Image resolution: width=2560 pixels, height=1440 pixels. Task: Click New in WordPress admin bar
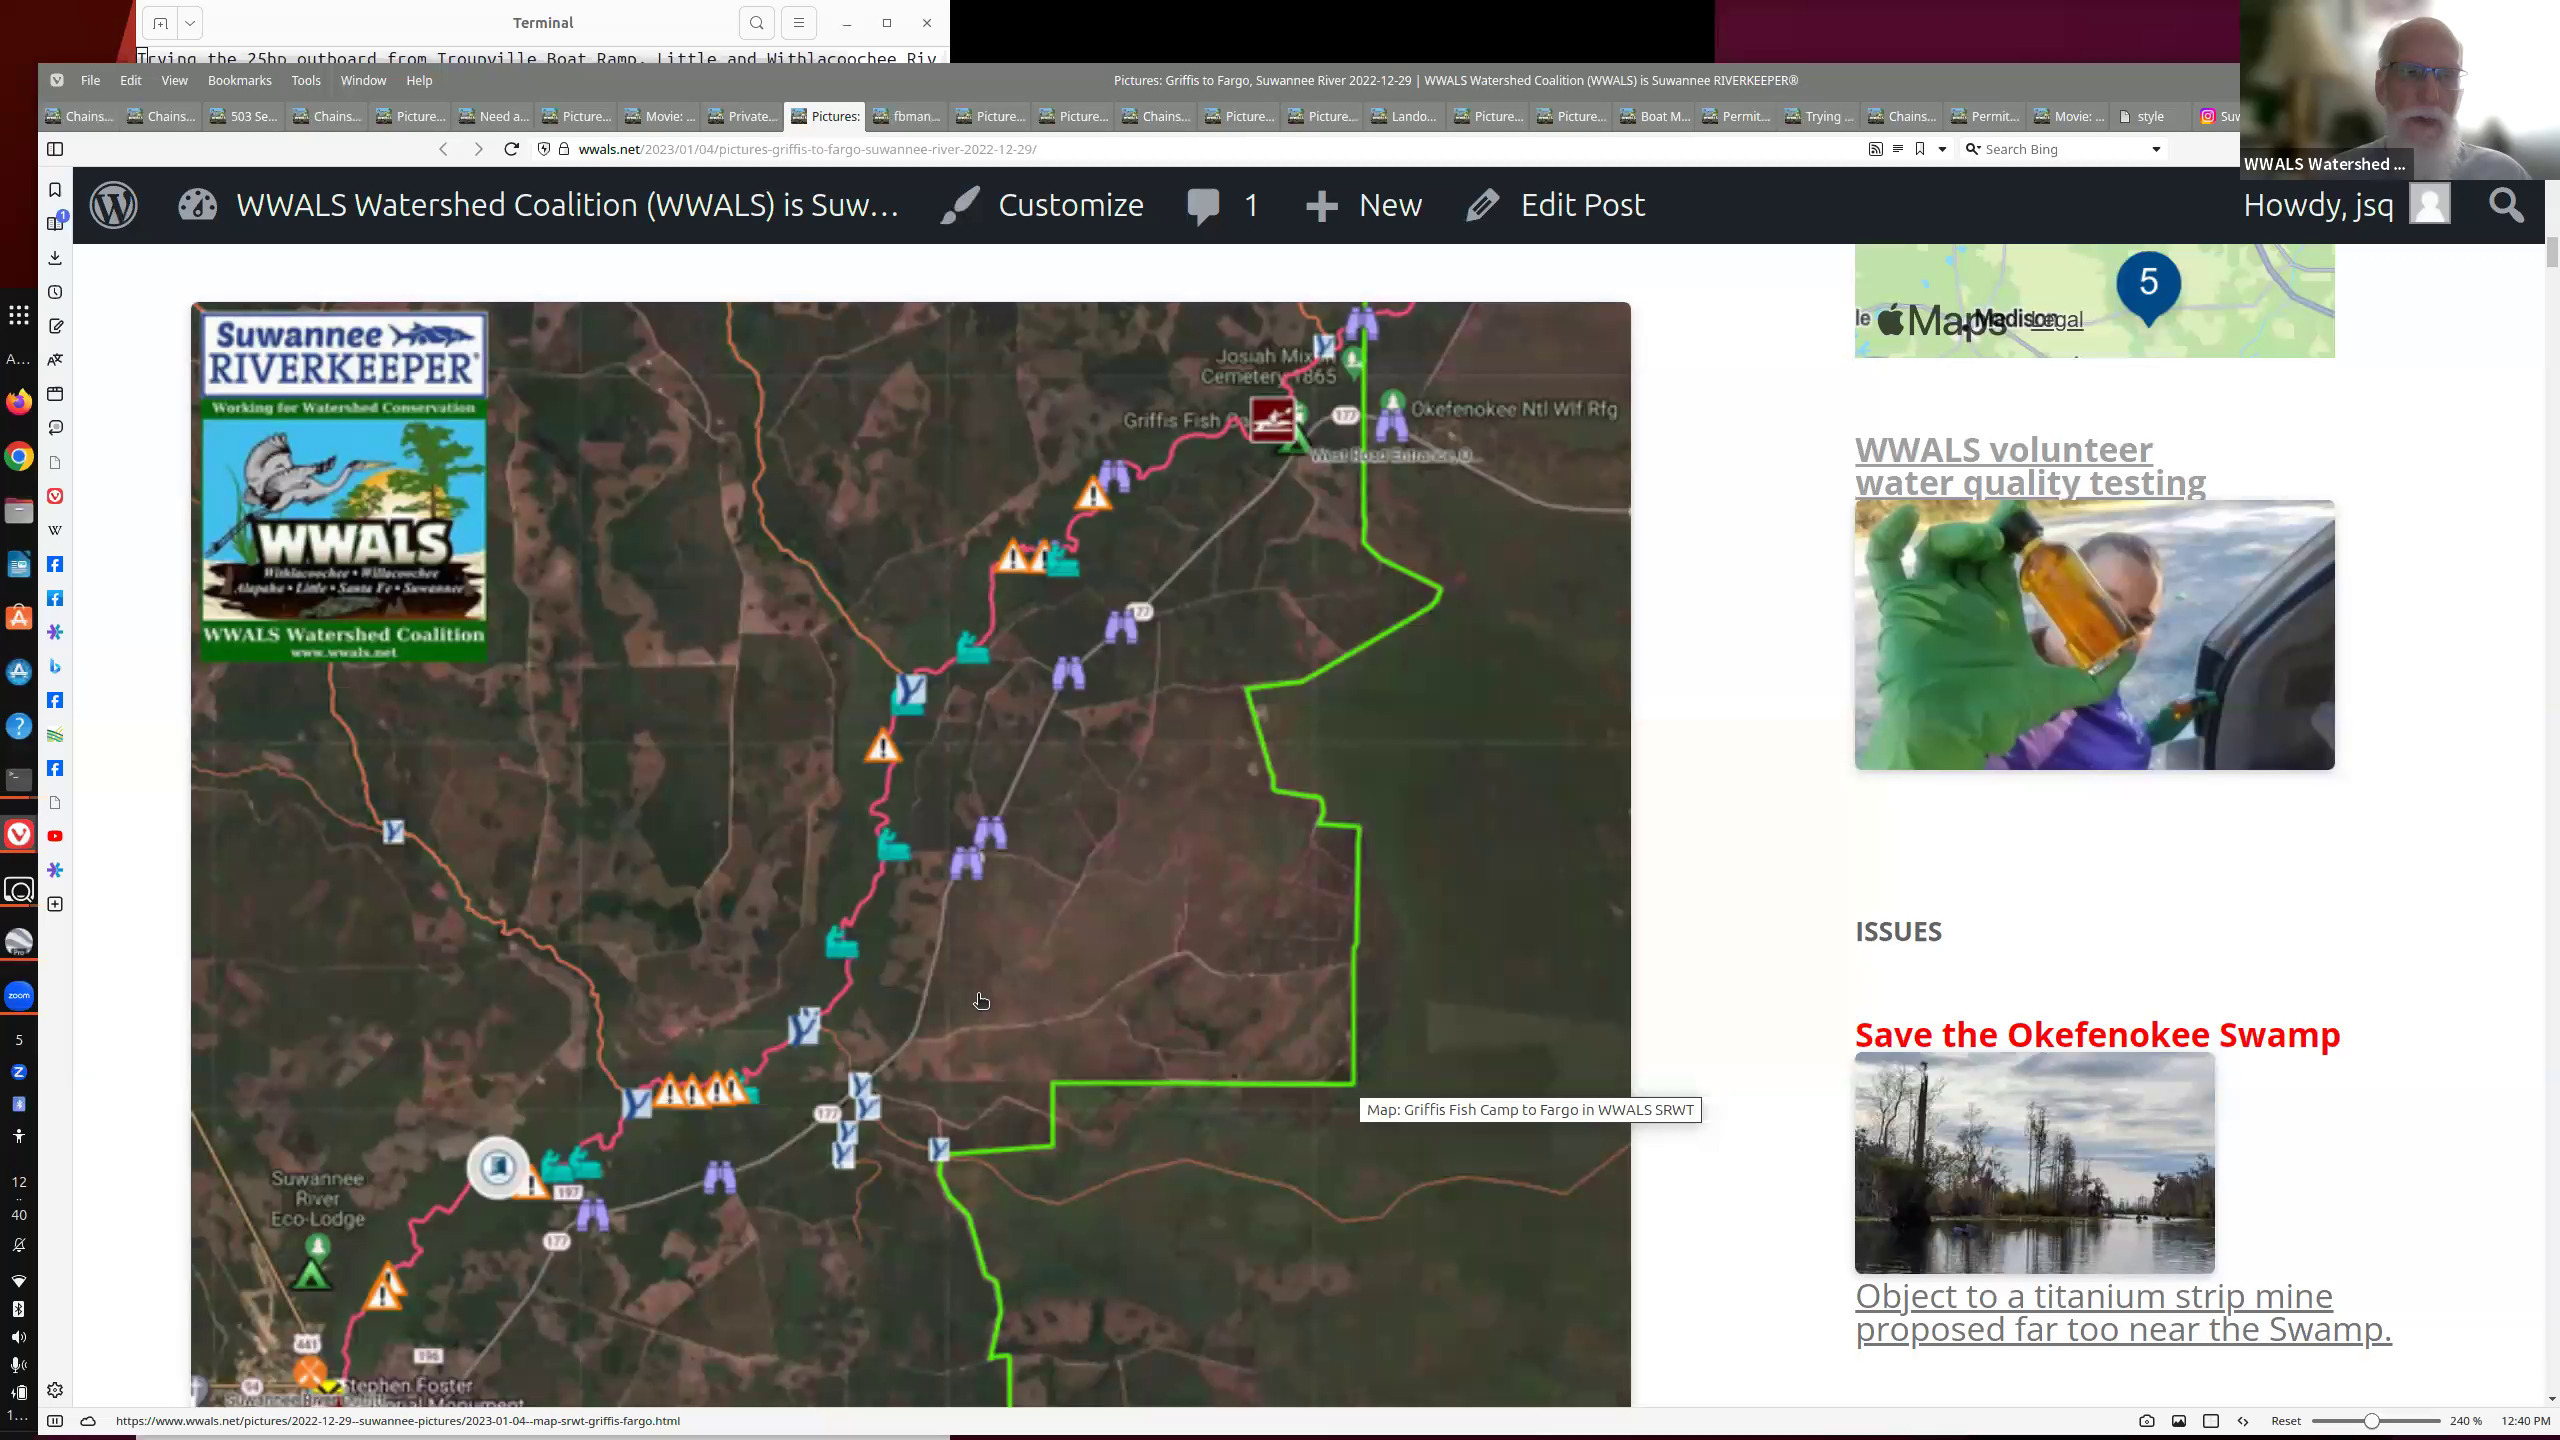pyautogui.click(x=1364, y=205)
